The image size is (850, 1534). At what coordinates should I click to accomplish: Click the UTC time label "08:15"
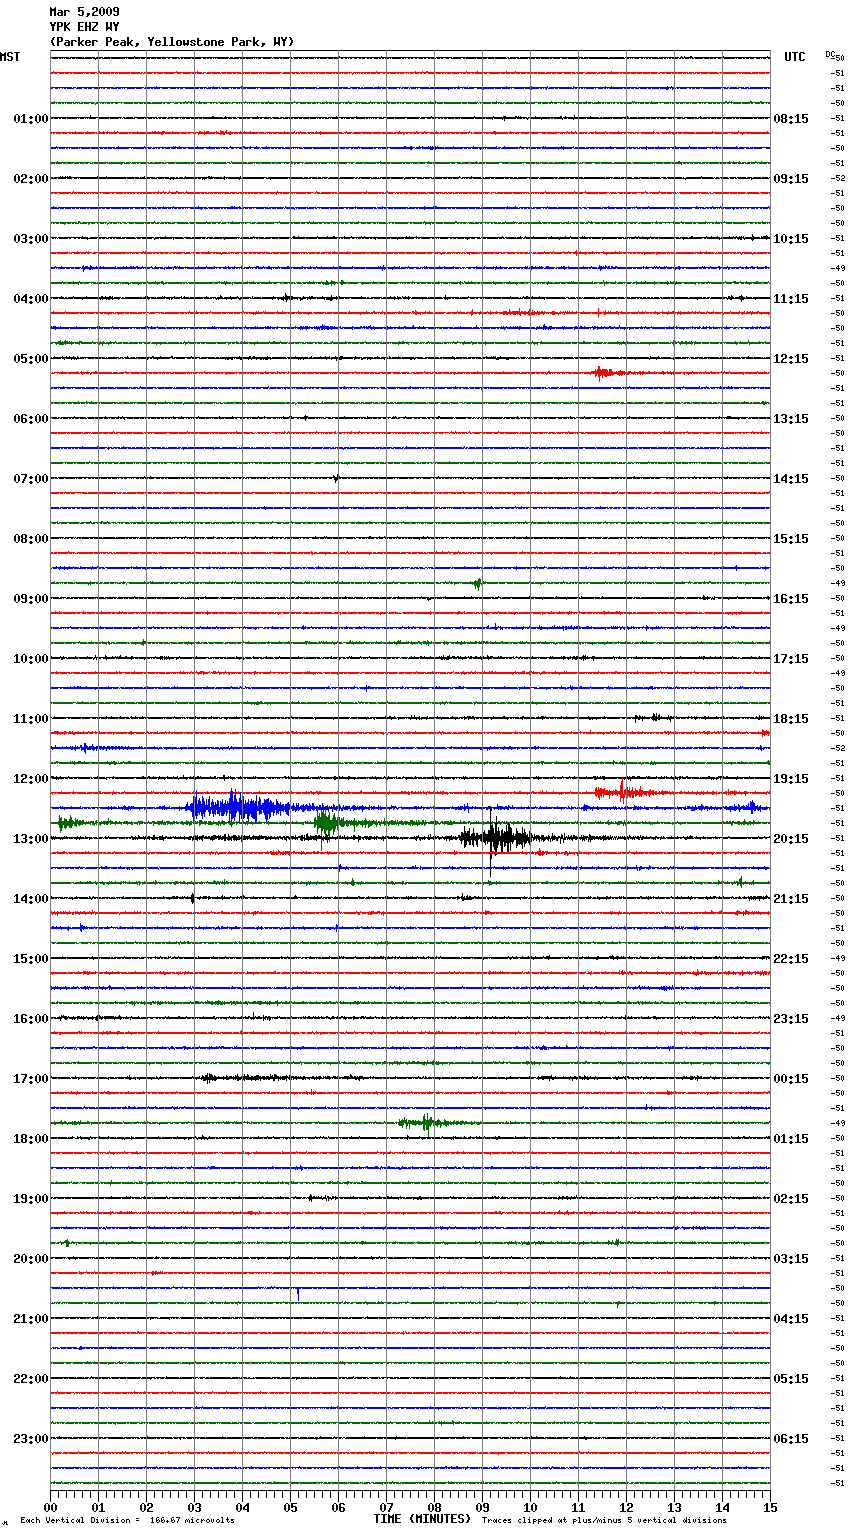coord(791,119)
